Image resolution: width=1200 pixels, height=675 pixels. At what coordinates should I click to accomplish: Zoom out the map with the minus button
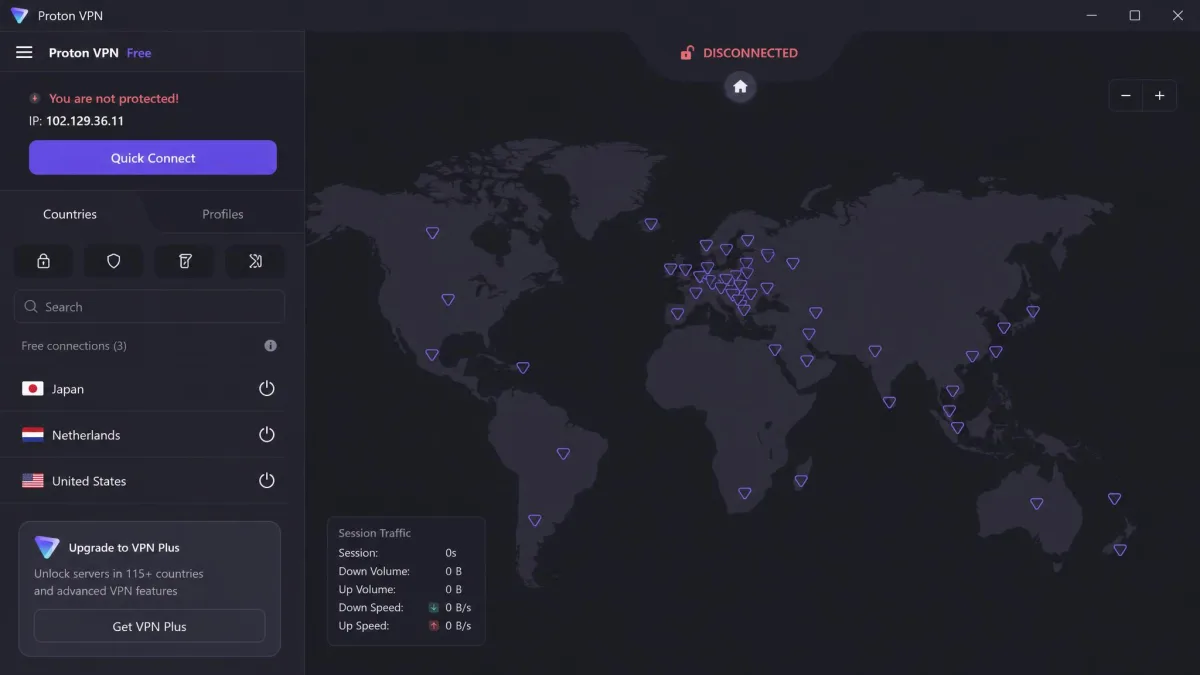[x=1126, y=96]
